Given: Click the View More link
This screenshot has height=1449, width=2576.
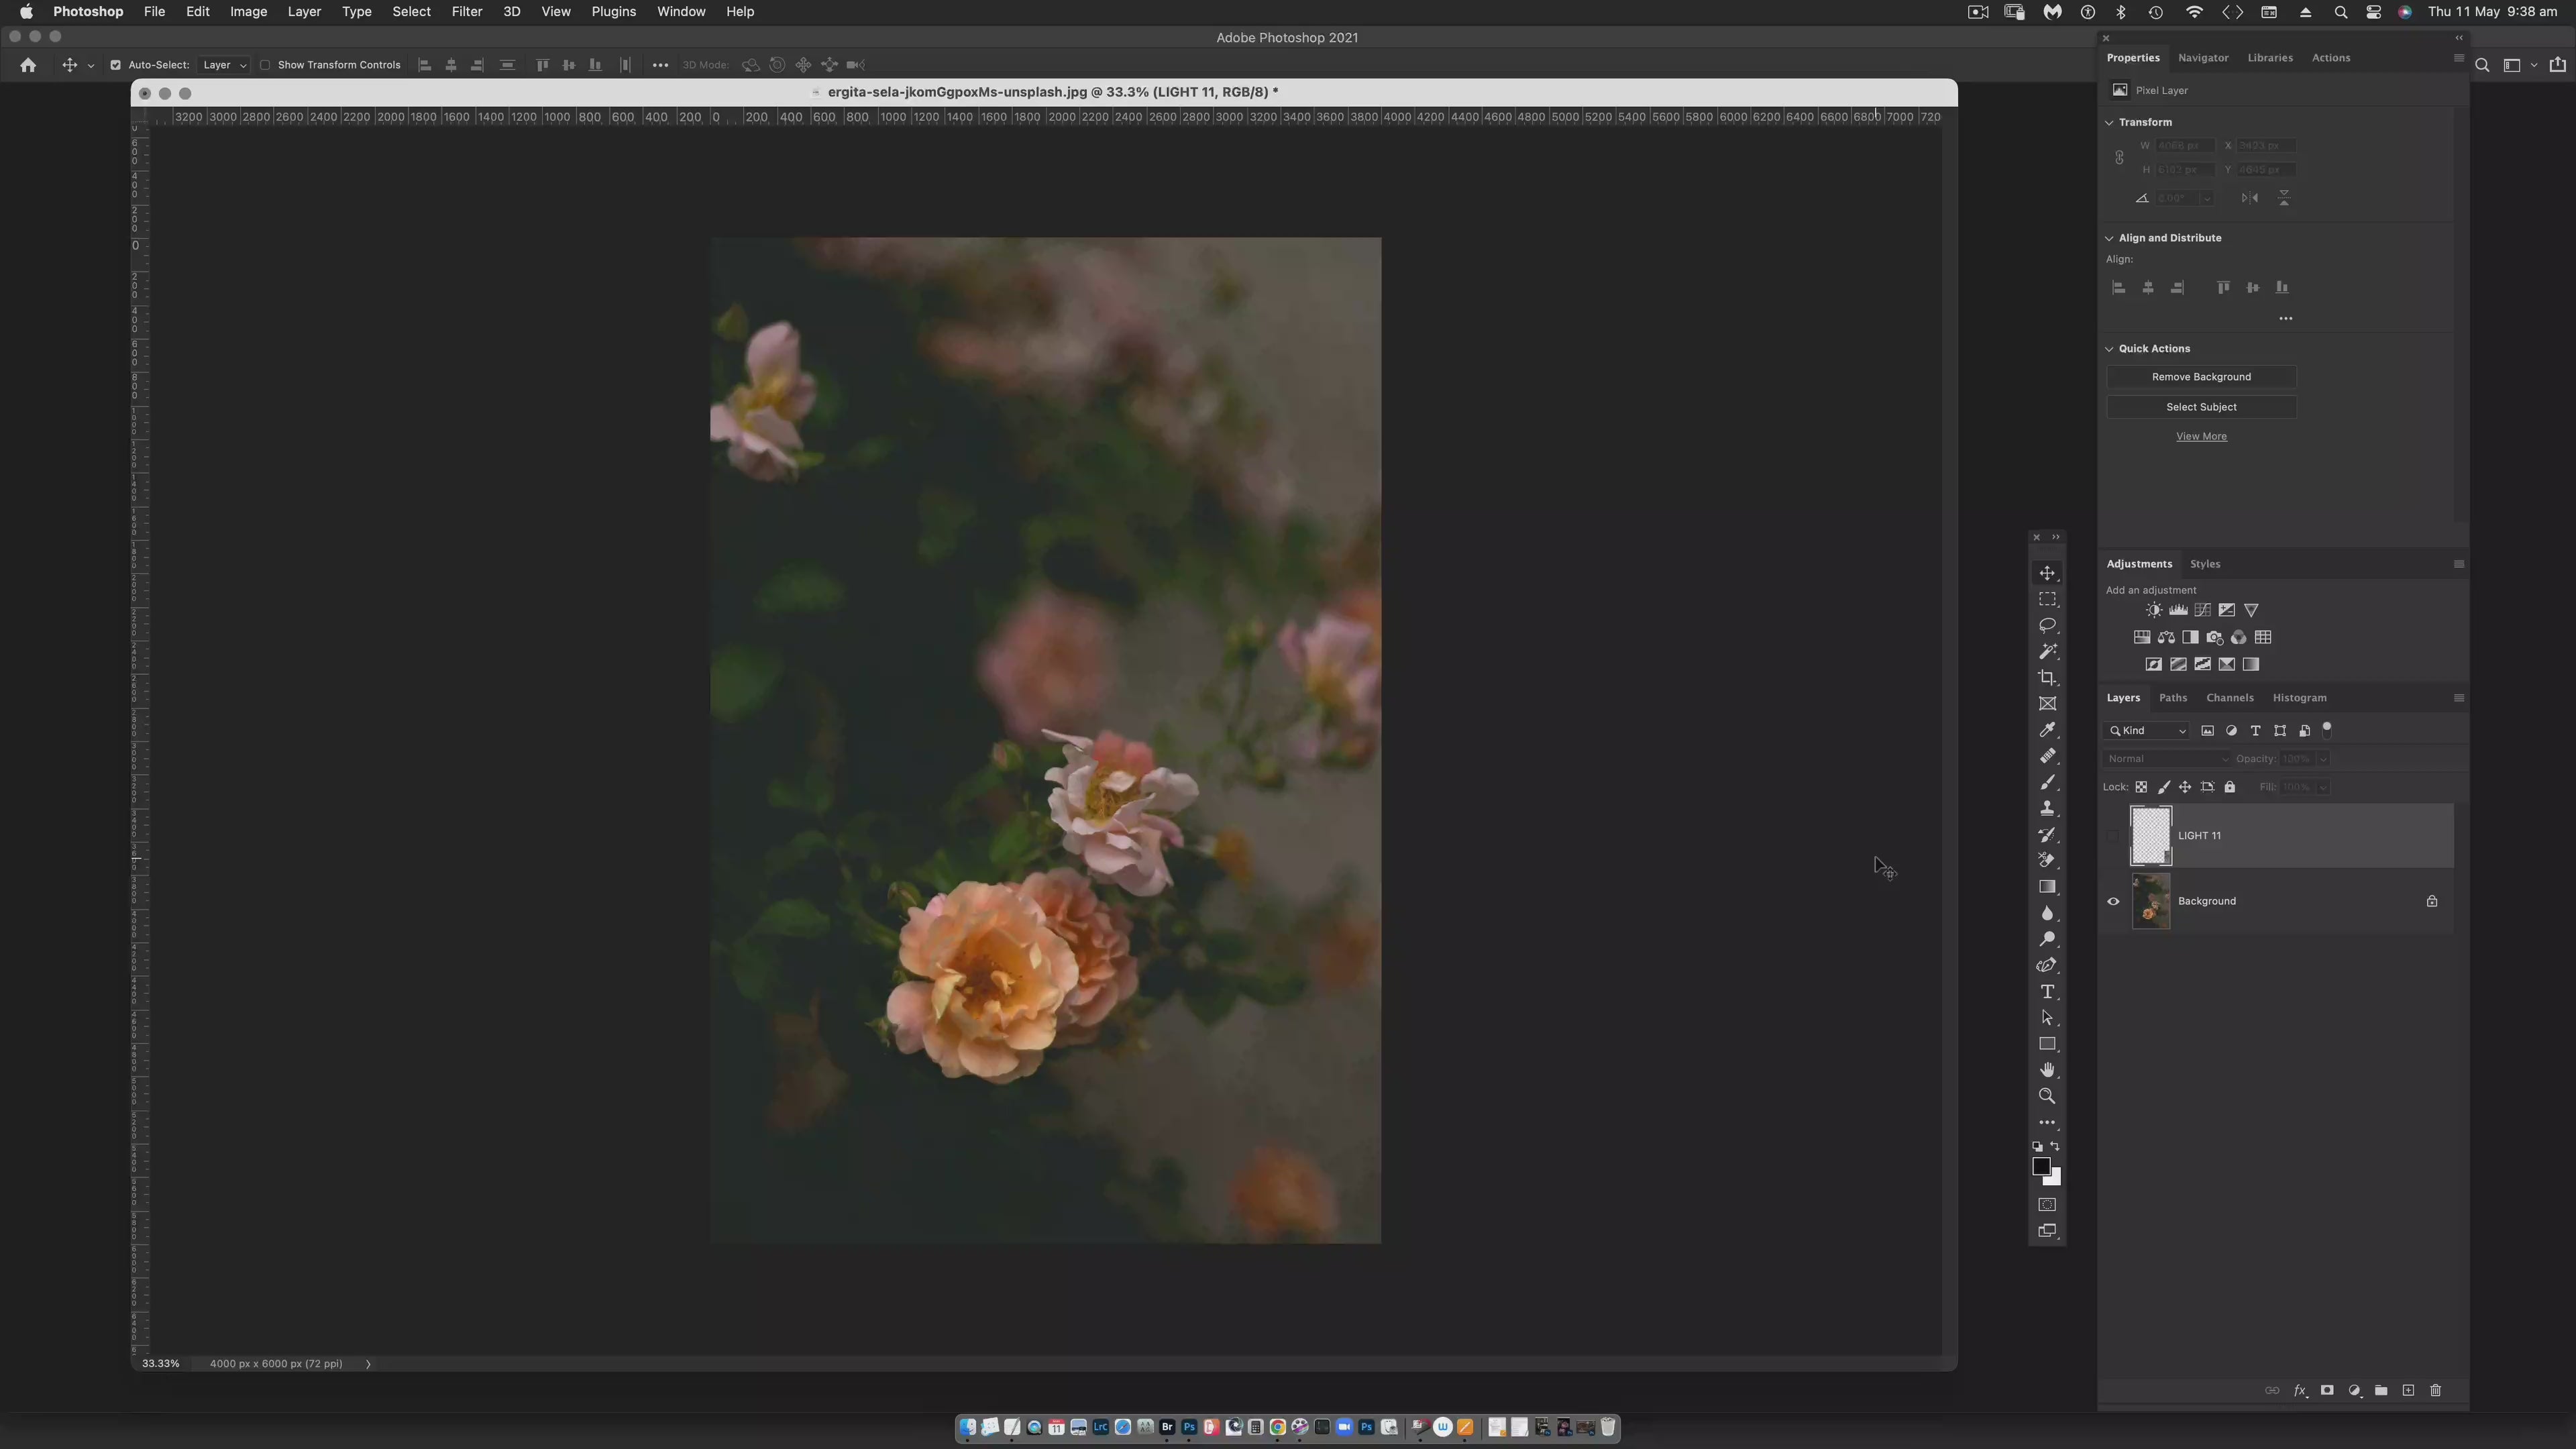Looking at the screenshot, I should point(2201,436).
